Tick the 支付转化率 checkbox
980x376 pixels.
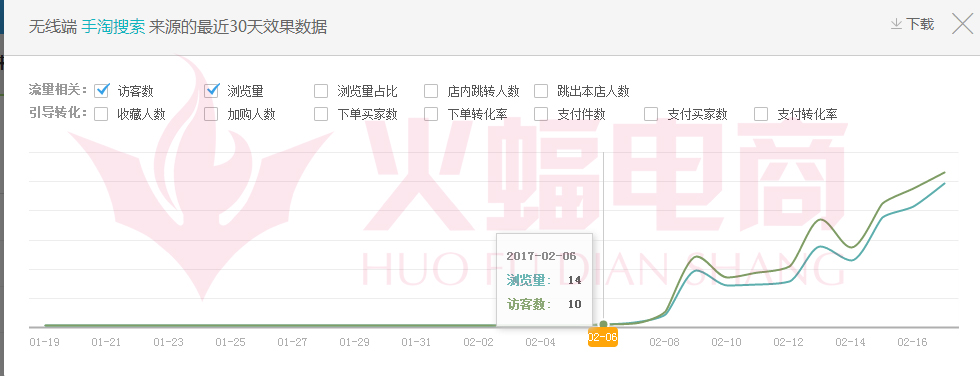(761, 114)
